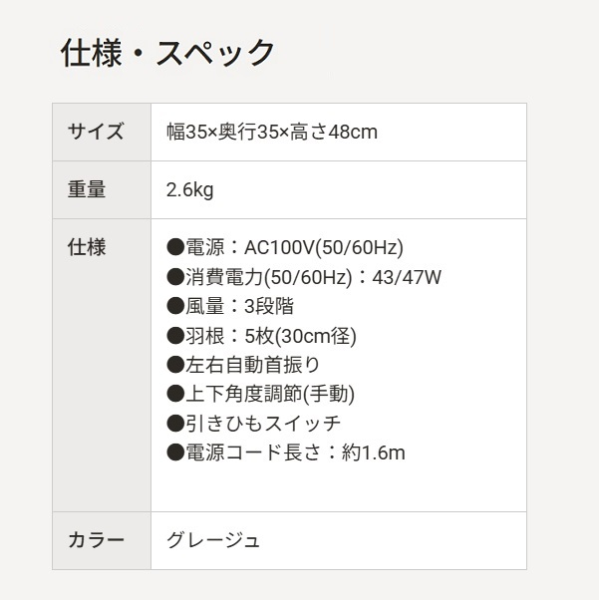Click the bullet before 左右自動首振り
The width and height of the screenshot is (599, 600).
click(x=176, y=365)
